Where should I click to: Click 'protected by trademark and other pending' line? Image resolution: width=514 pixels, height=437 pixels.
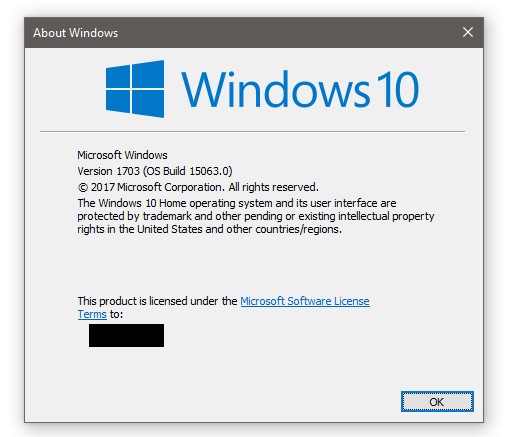tap(256, 216)
